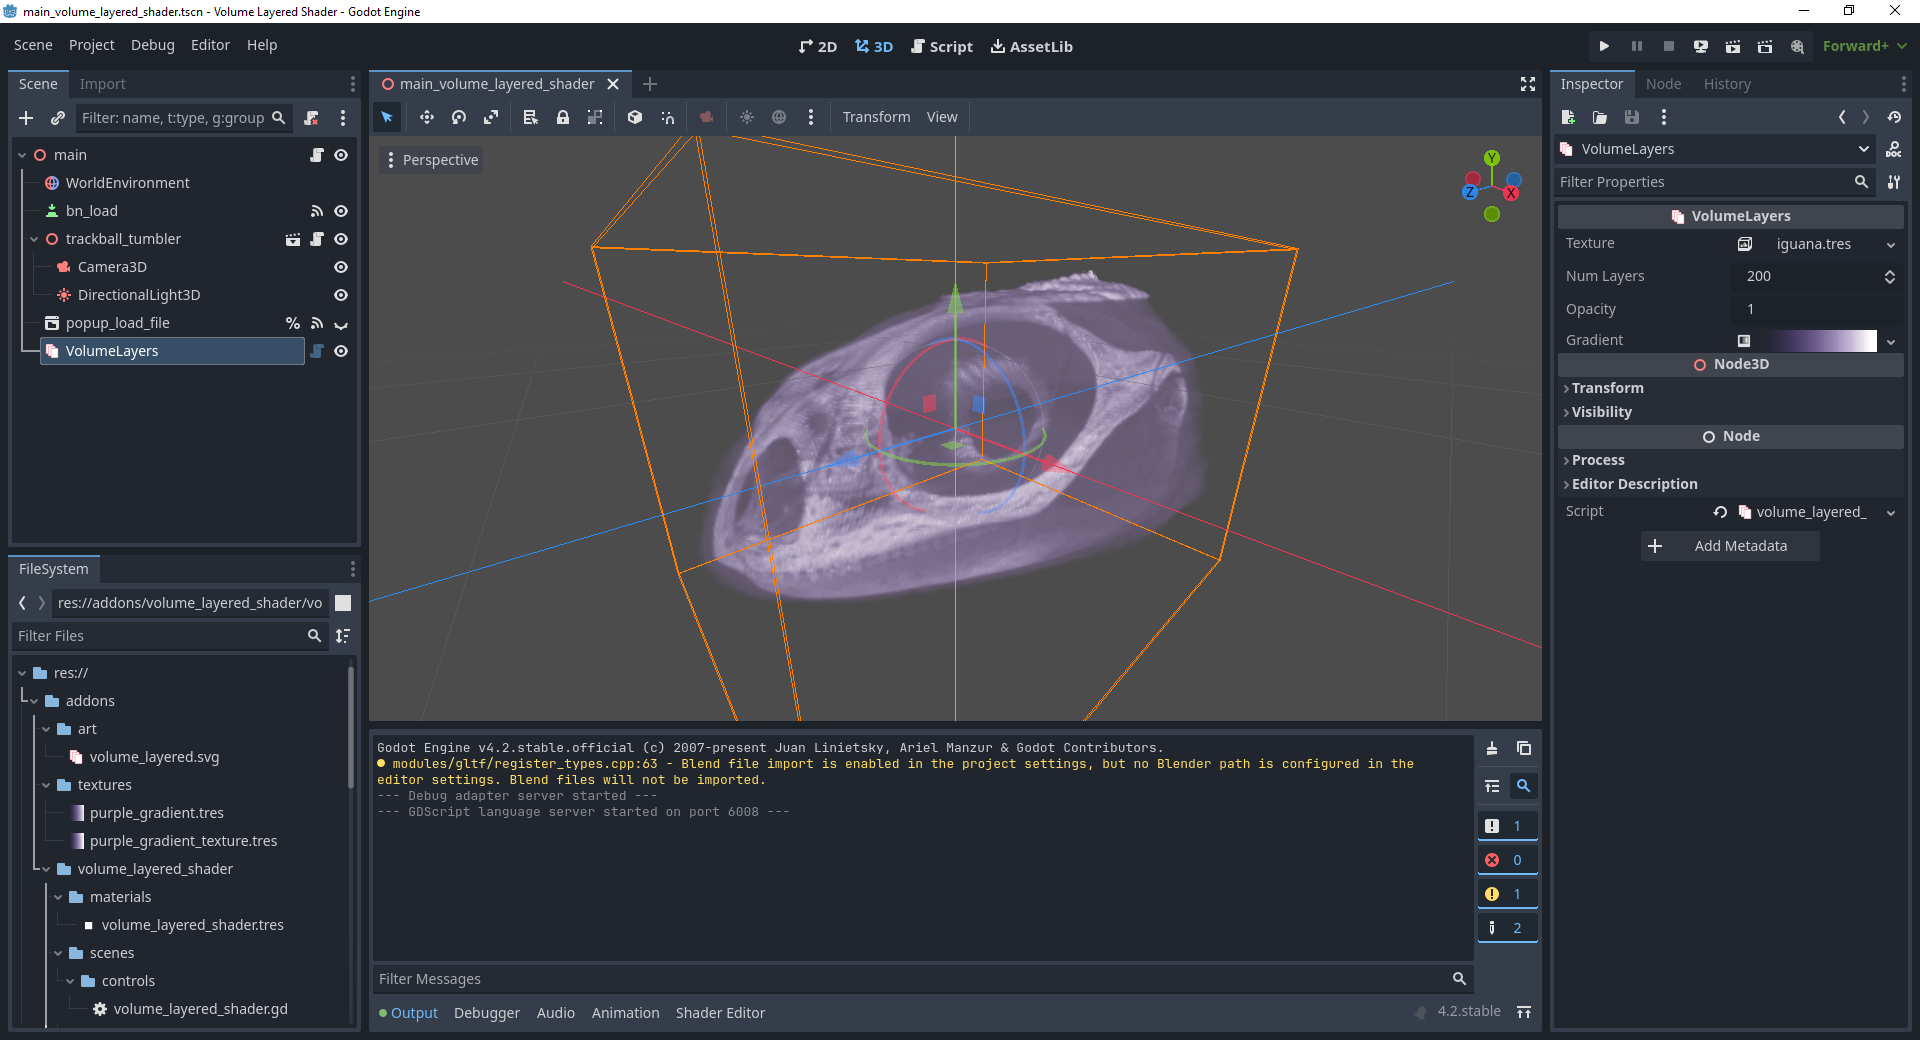Hide the main node
The width and height of the screenshot is (1920, 1040).
point(341,155)
